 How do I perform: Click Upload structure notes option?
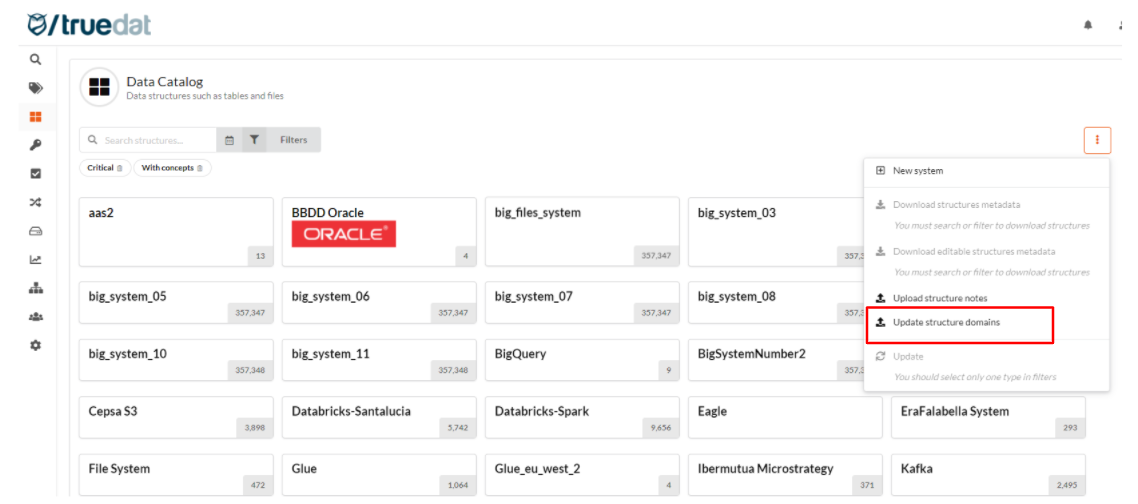coord(939,298)
